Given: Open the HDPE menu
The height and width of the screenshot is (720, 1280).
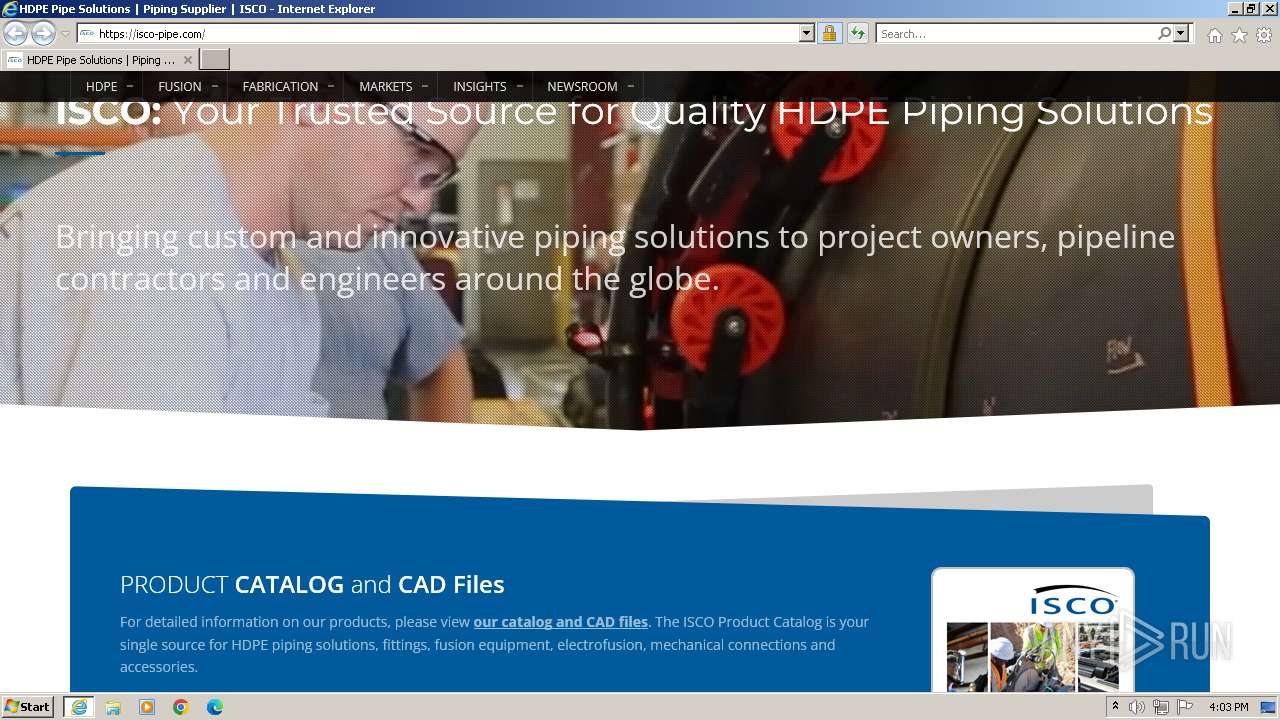Looking at the screenshot, I should pos(102,86).
